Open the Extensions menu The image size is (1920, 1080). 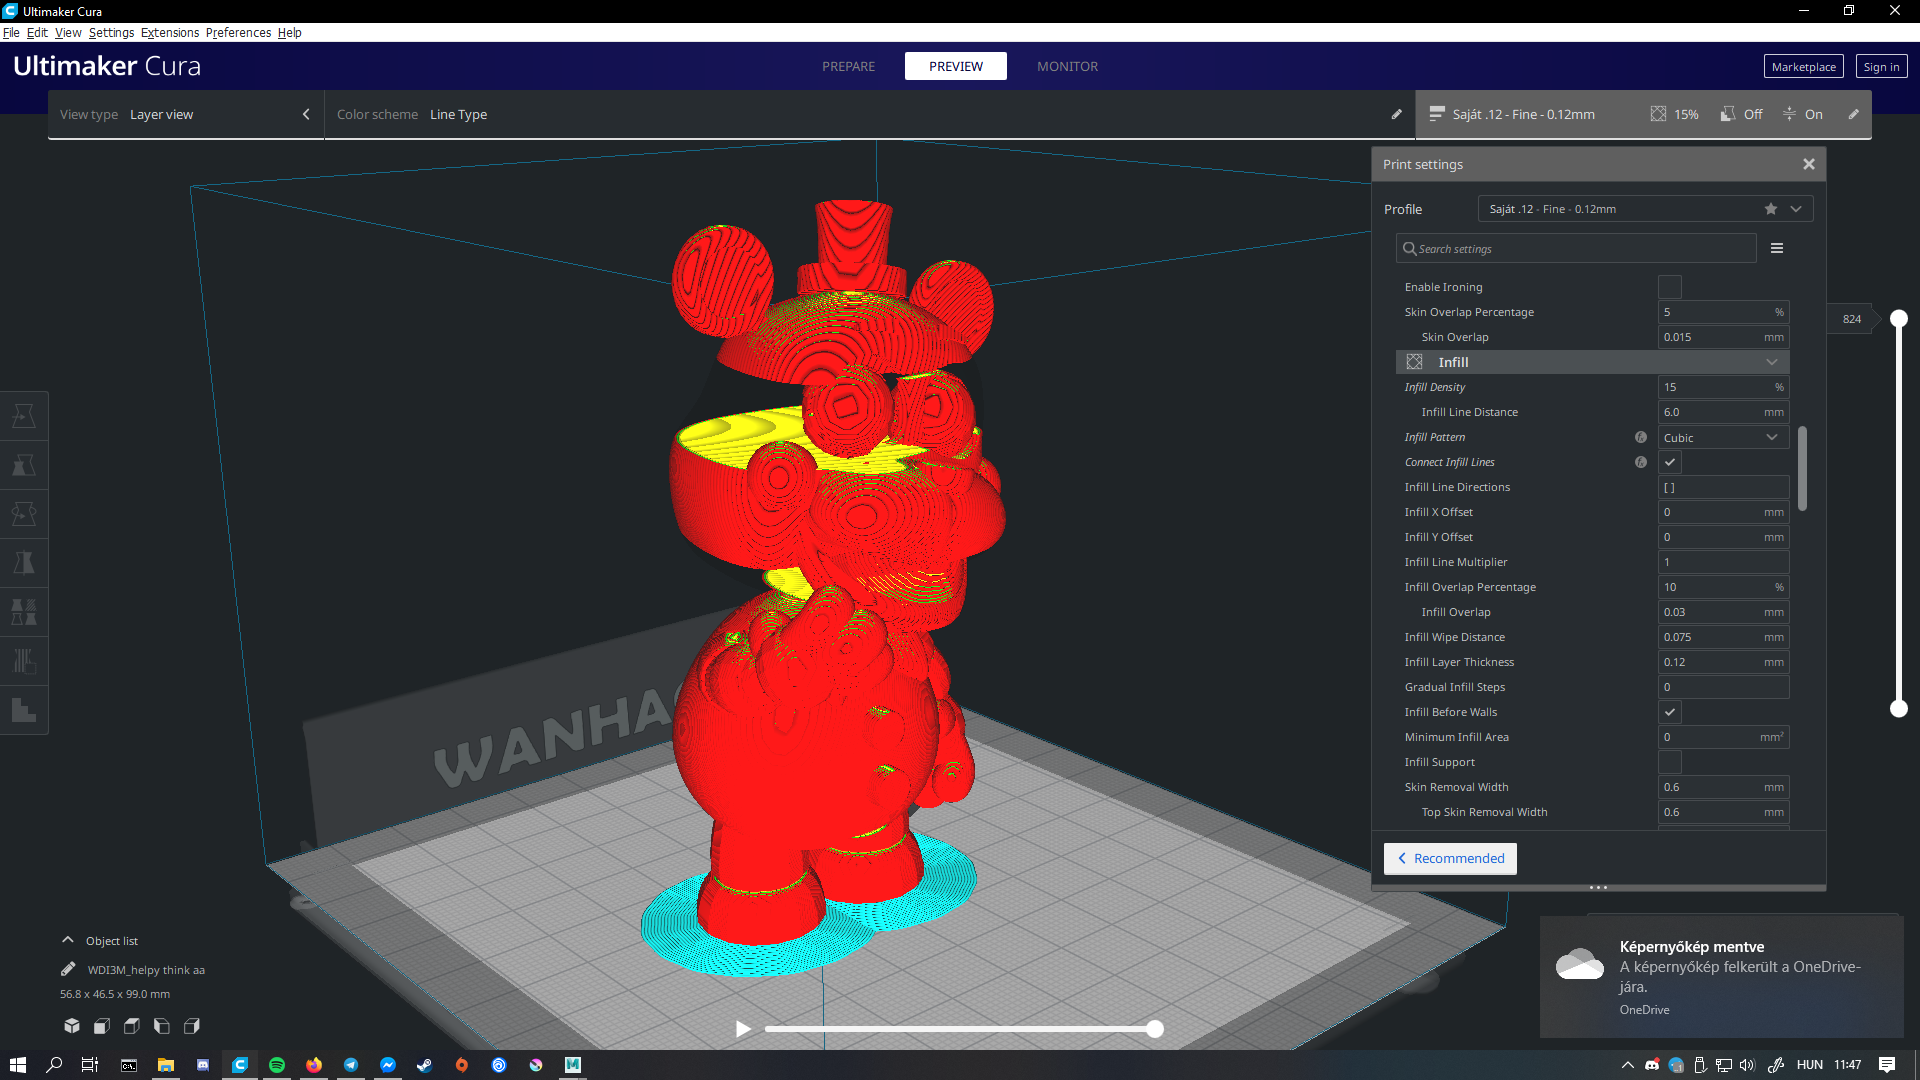tap(170, 32)
